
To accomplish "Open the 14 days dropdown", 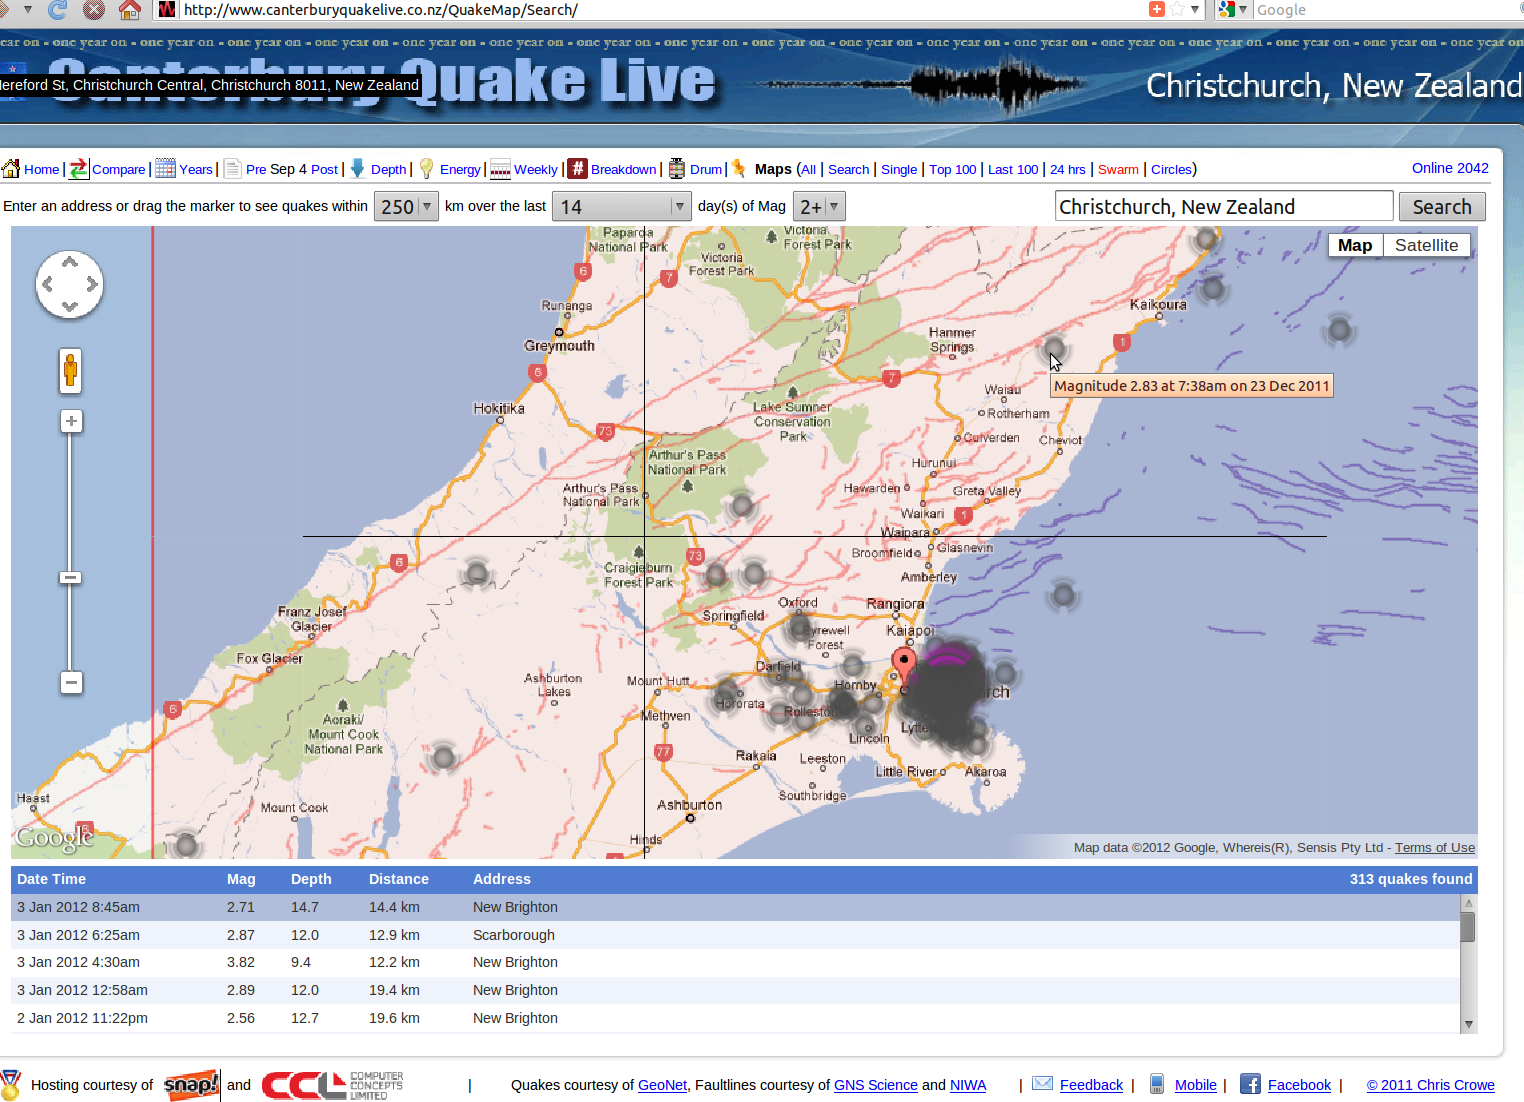I will tap(621, 207).
